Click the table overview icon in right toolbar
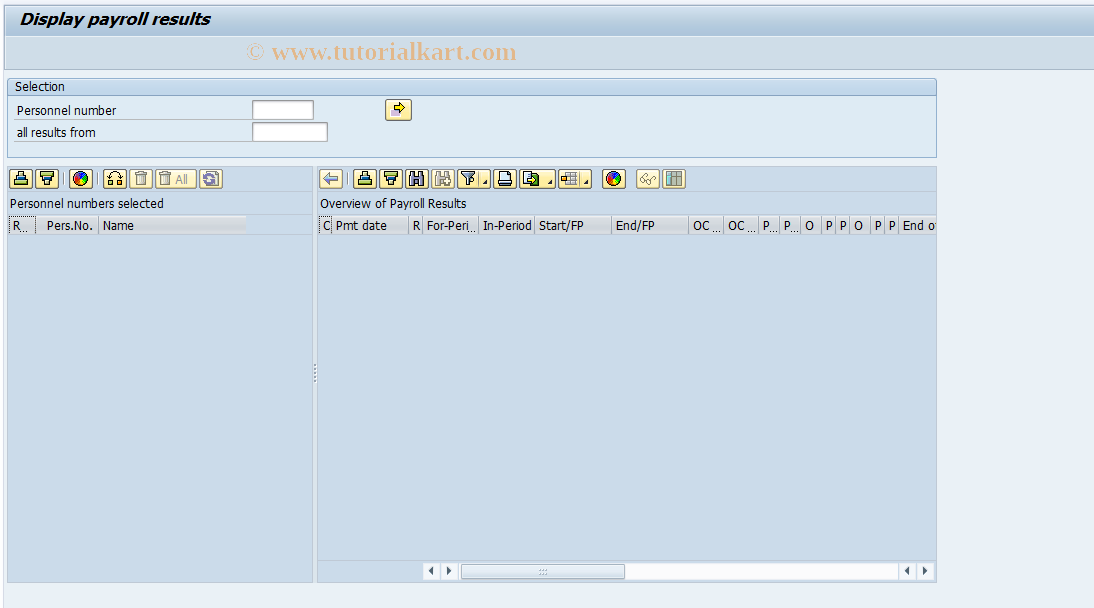This screenshot has height=608, width=1094. pos(675,179)
